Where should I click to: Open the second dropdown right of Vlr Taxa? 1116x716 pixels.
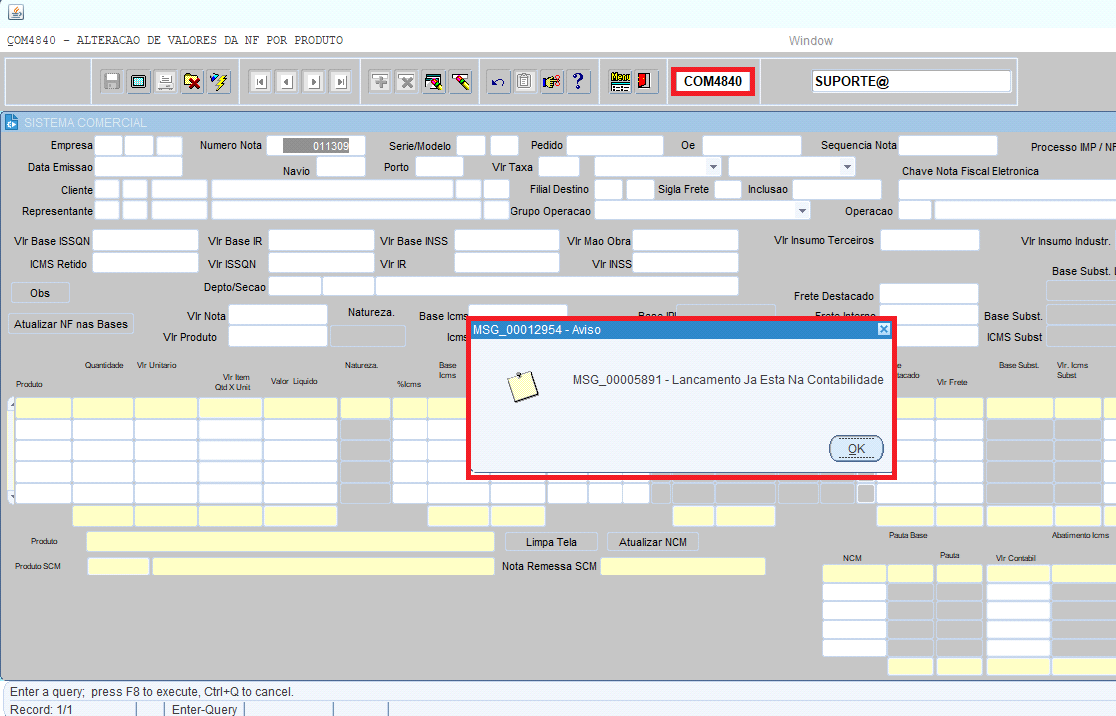point(847,167)
